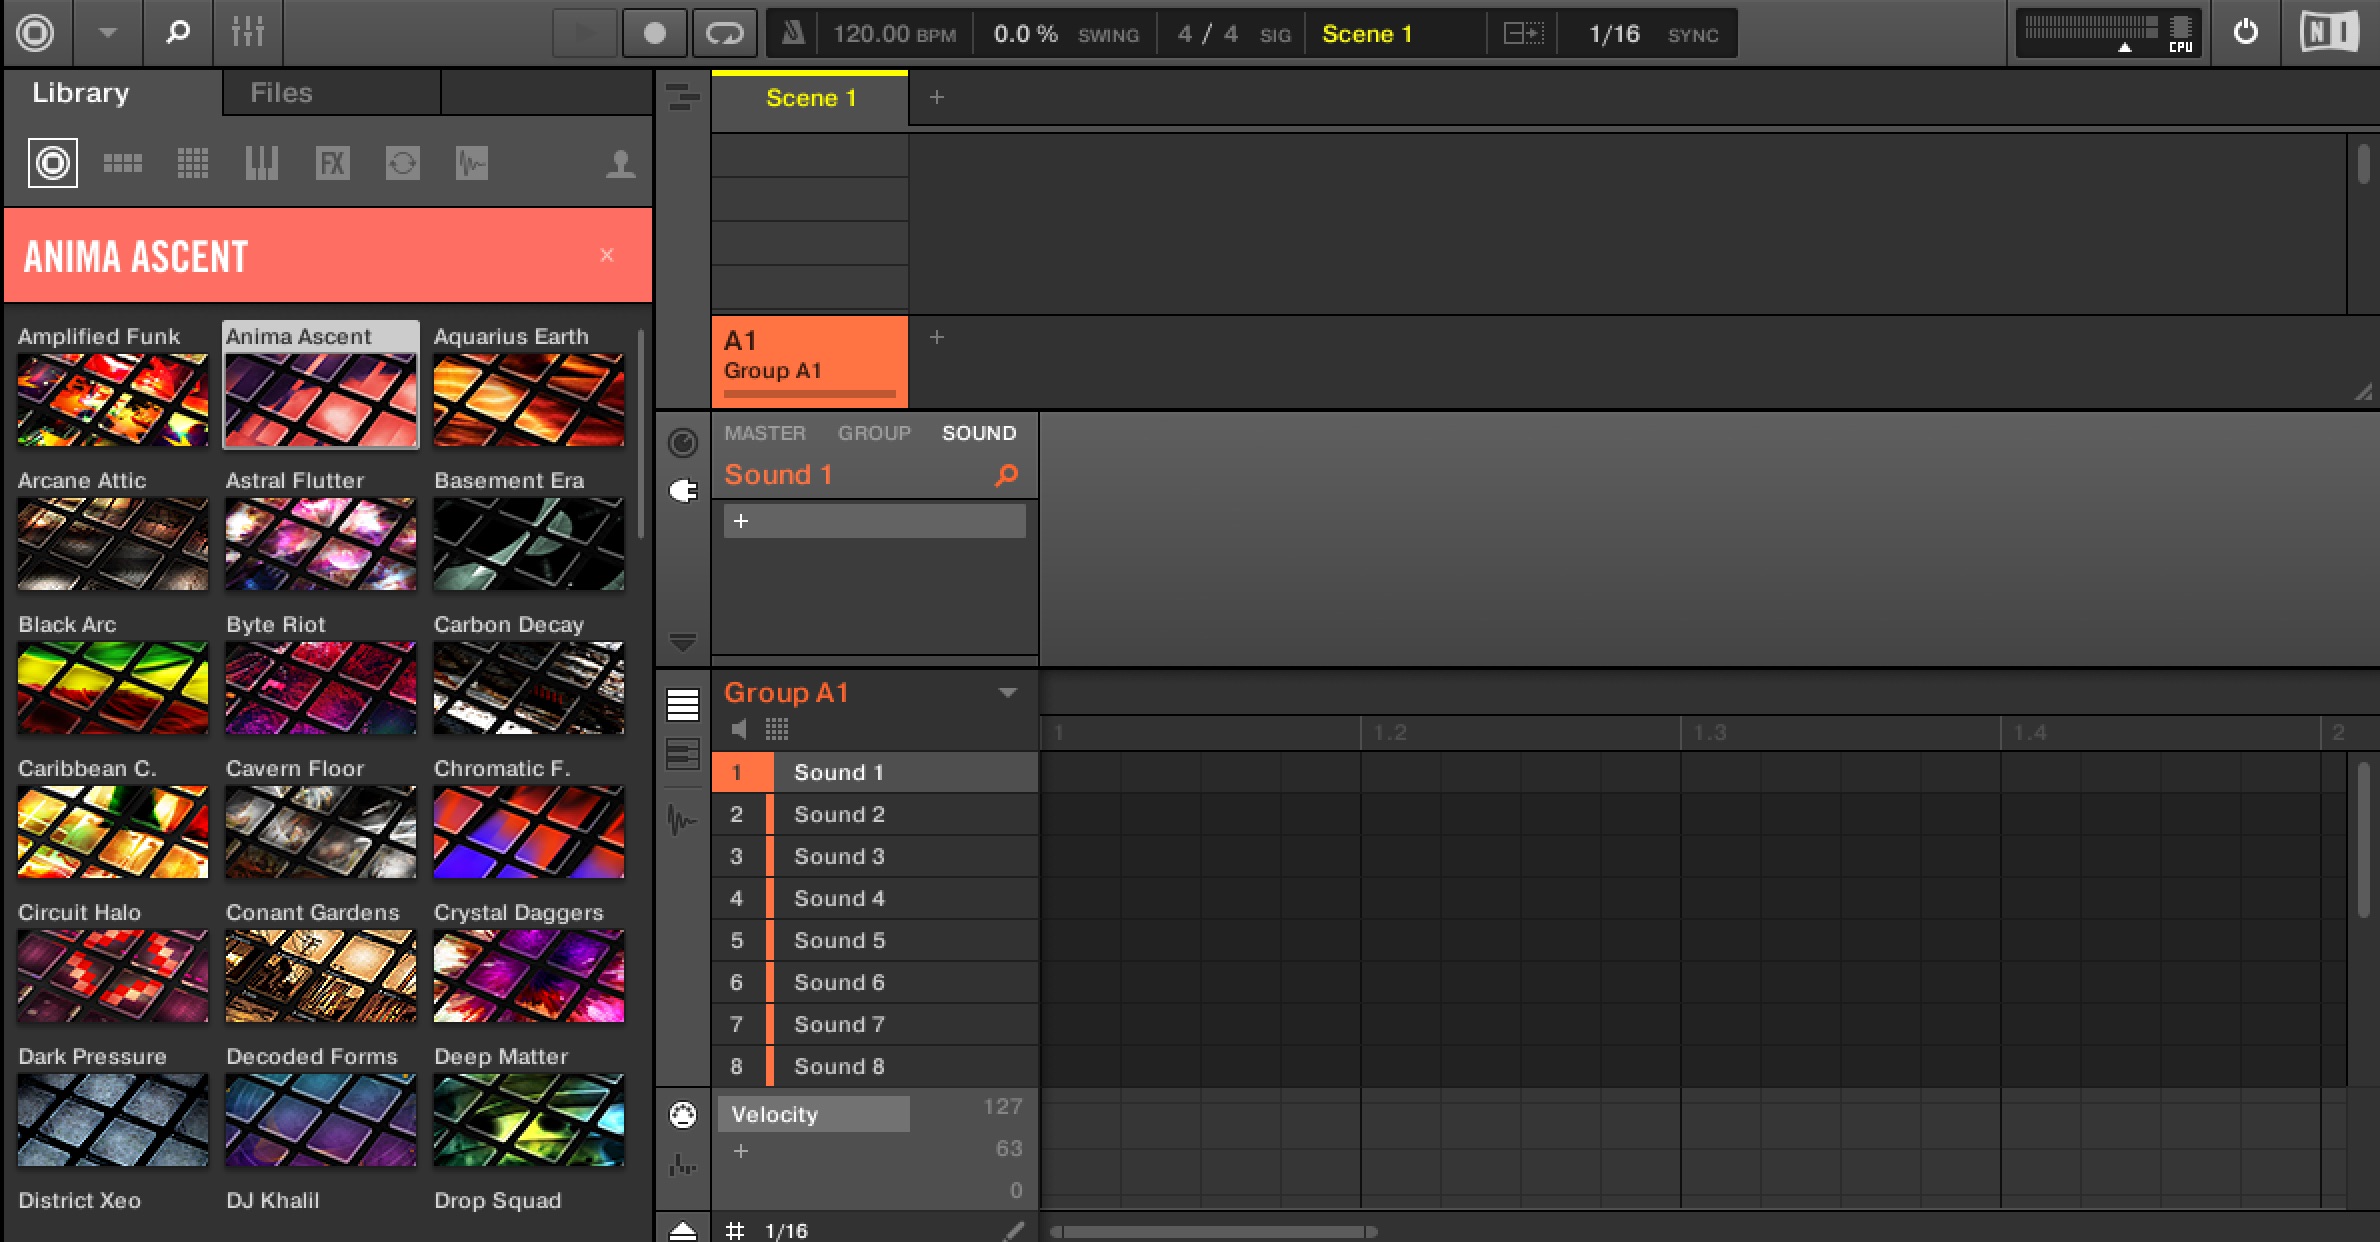Start playback with the play button

[x=585, y=34]
